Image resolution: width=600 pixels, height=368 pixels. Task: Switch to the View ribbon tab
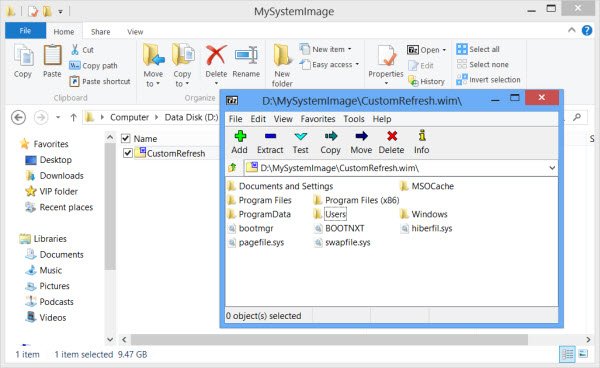(x=135, y=32)
